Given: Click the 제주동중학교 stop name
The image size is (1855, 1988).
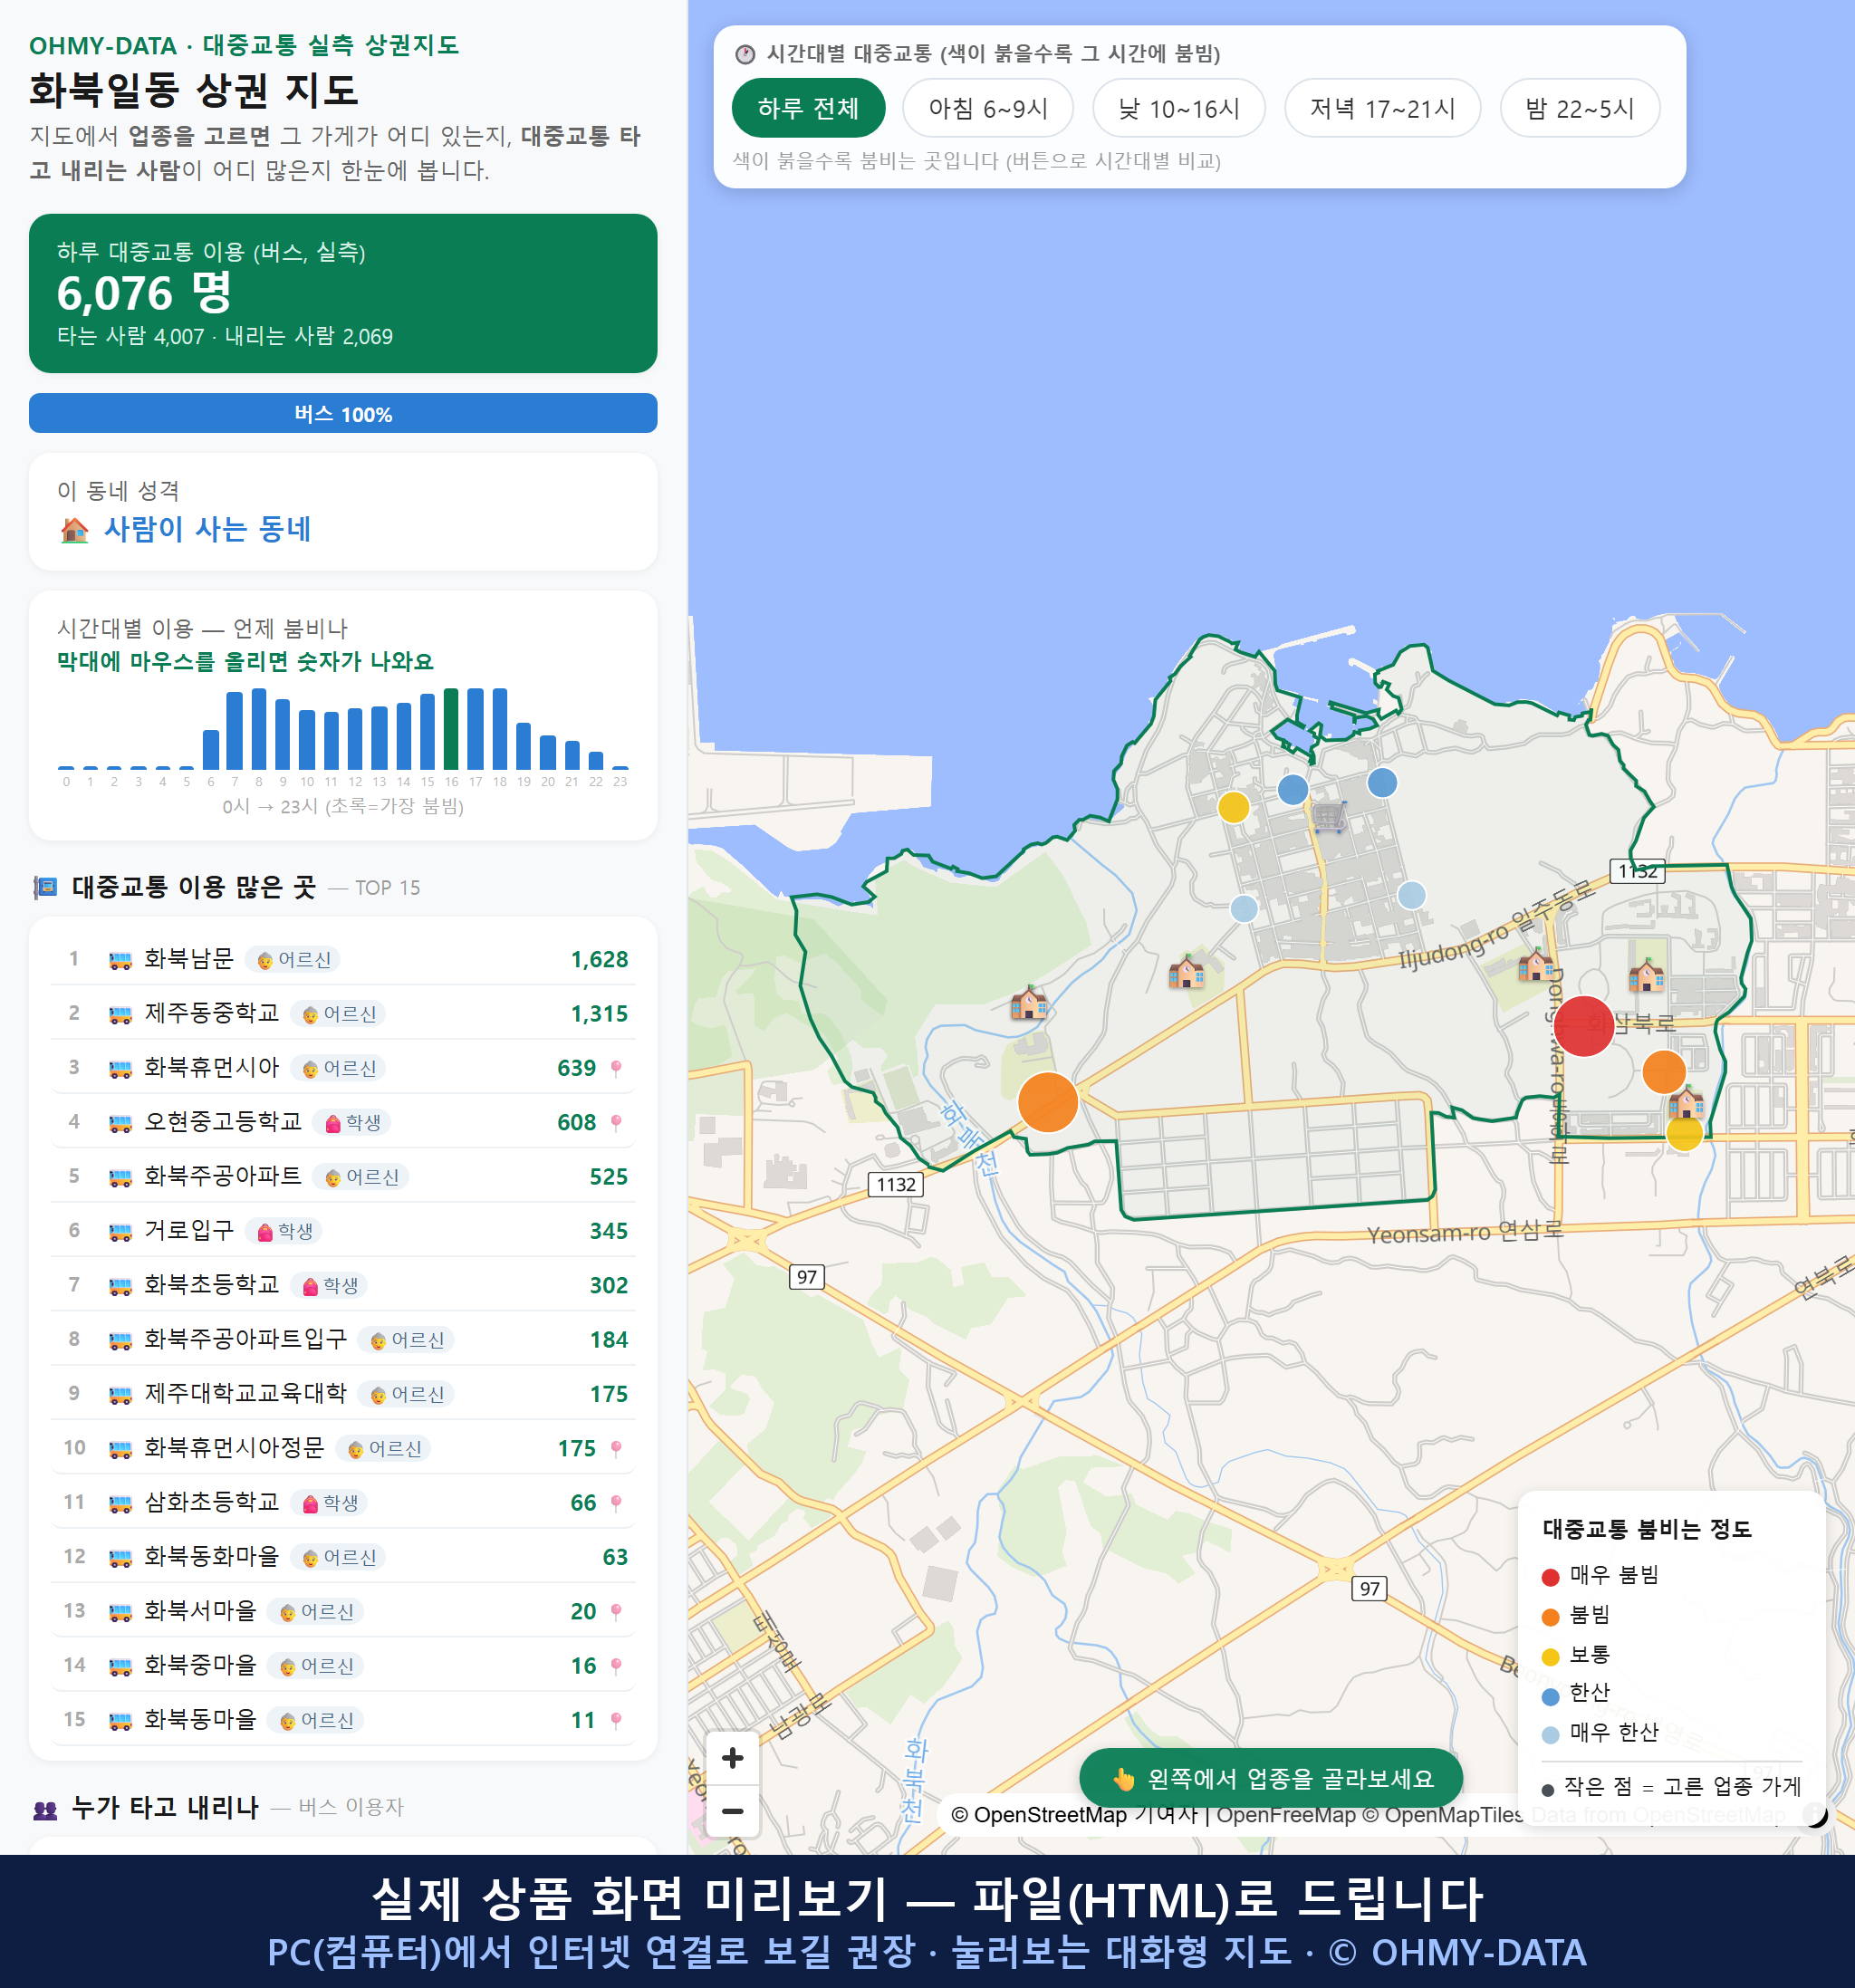Looking at the screenshot, I should point(211,1013).
